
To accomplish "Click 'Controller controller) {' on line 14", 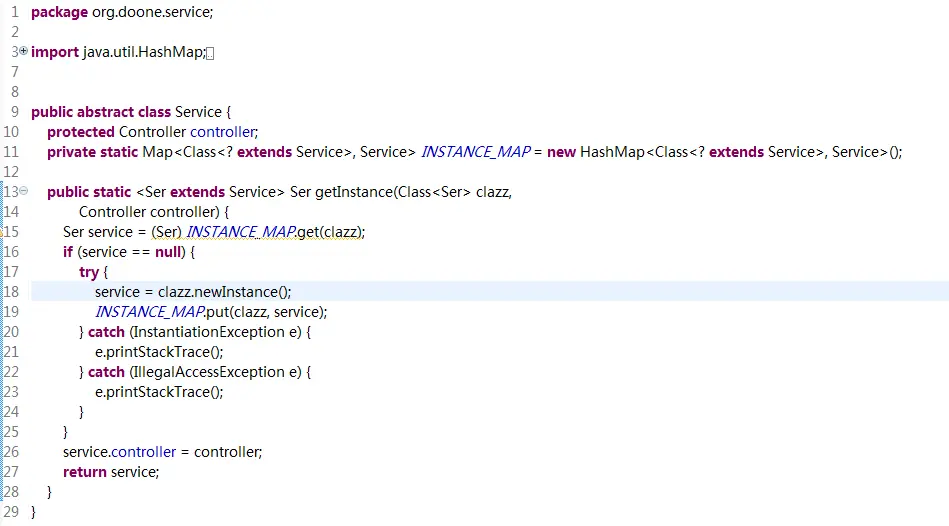I will (x=154, y=212).
